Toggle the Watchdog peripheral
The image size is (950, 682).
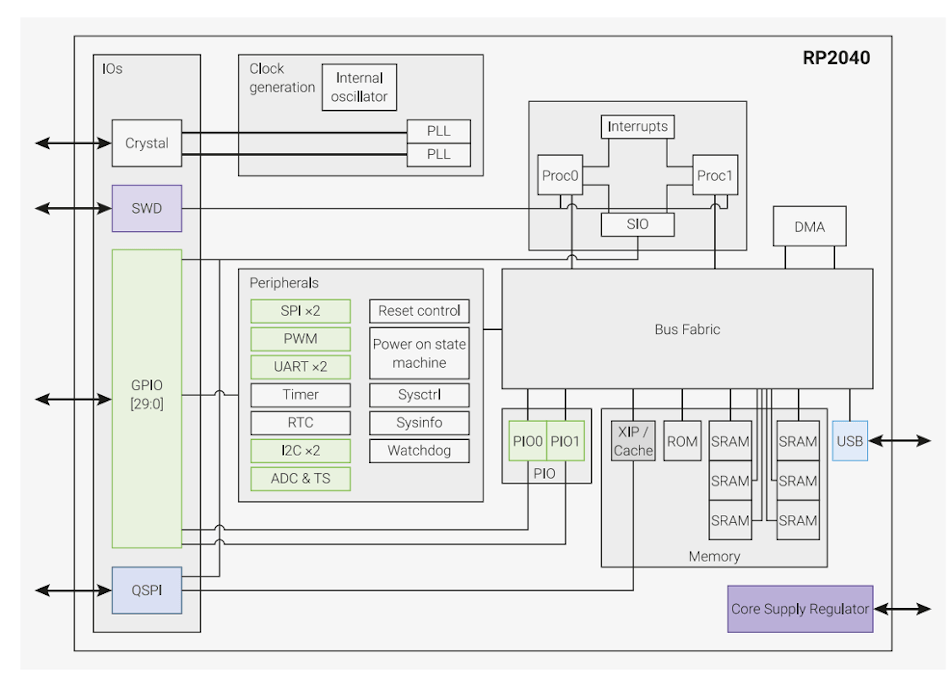click(x=419, y=451)
